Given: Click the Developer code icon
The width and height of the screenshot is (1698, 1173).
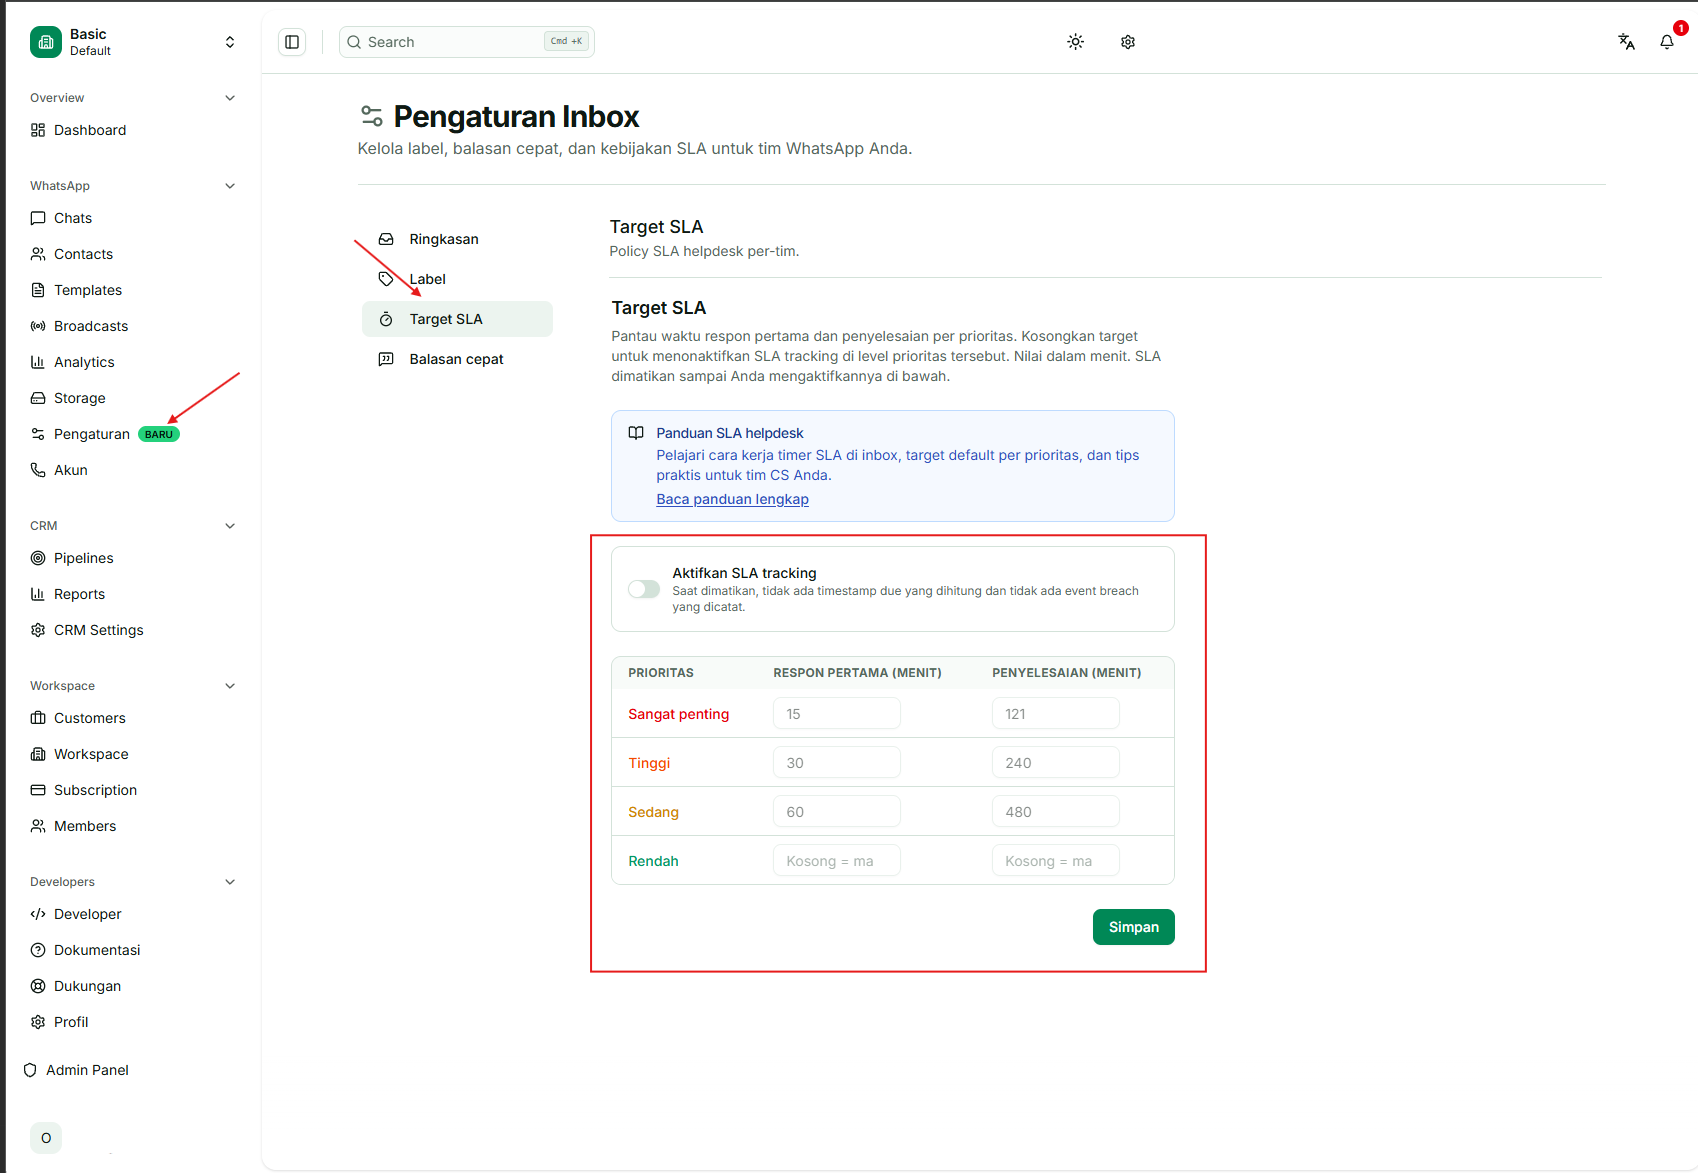Looking at the screenshot, I should 38,914.
